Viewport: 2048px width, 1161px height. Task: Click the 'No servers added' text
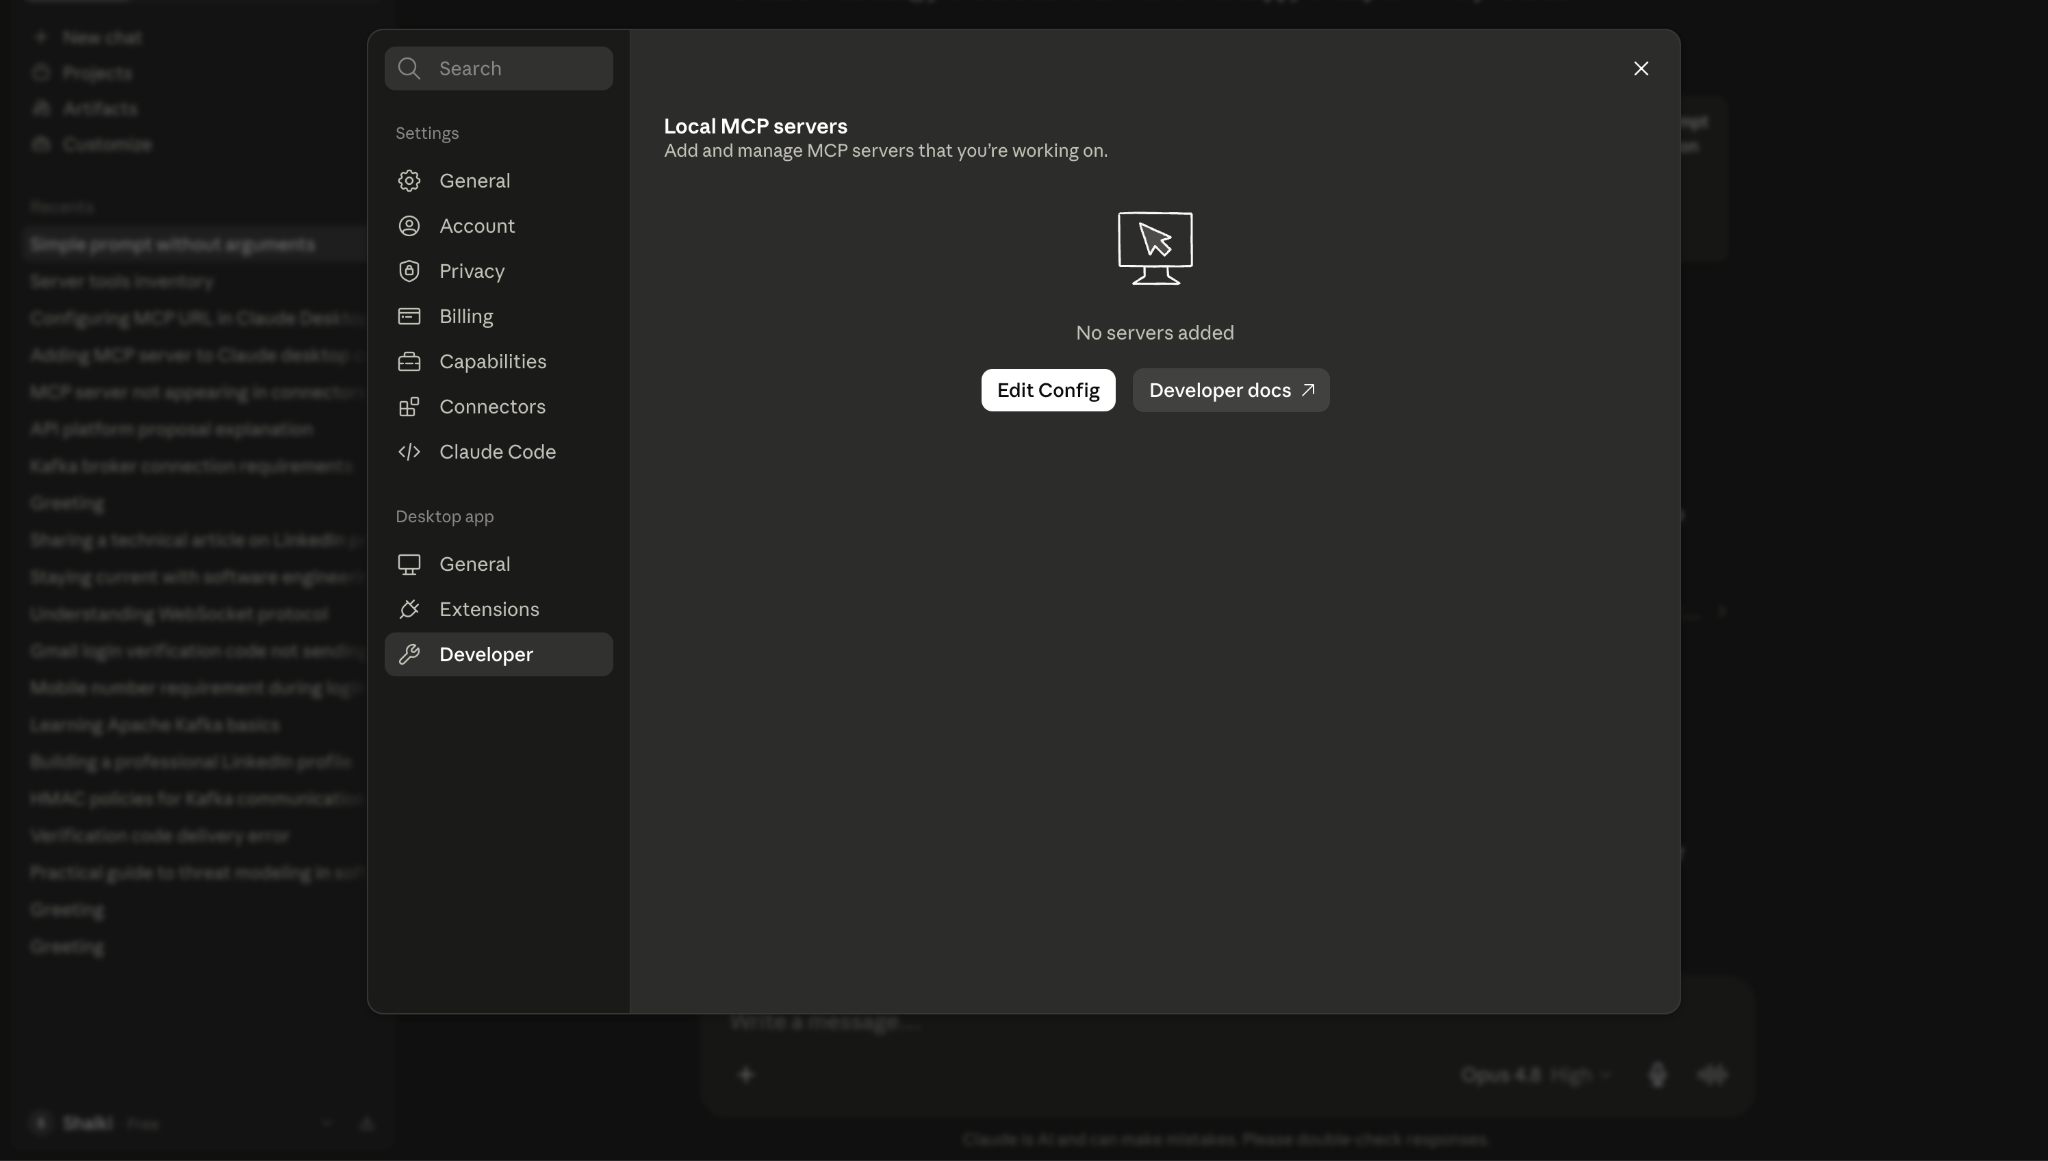tap(1155, 333)
